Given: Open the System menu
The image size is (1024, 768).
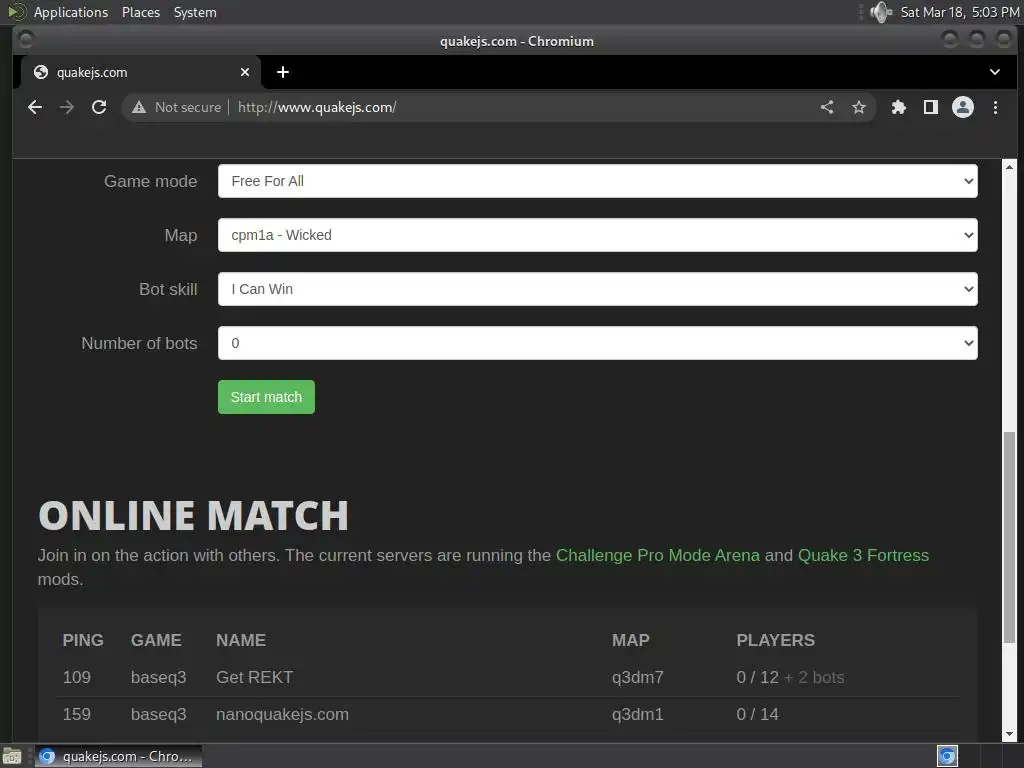Looking at the screenshot, I should point(195,12).
